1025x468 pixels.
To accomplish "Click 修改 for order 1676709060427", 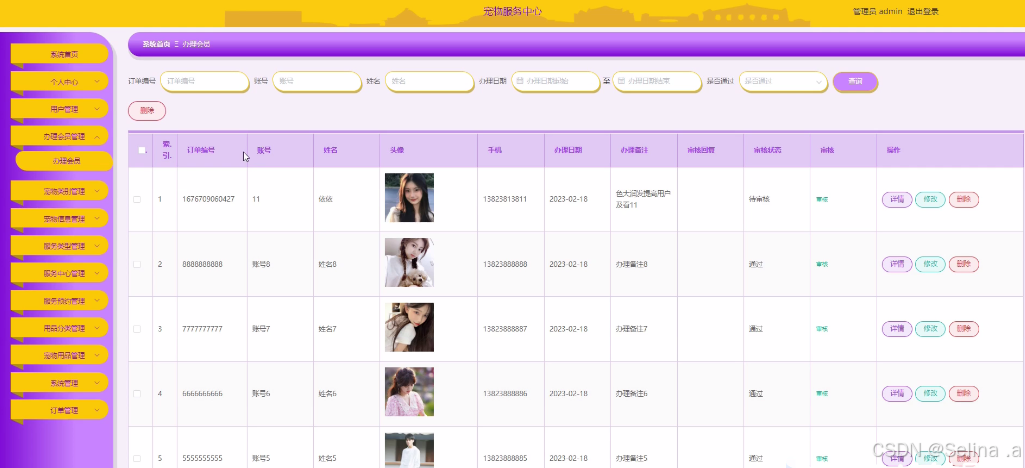I will [930, 199].
